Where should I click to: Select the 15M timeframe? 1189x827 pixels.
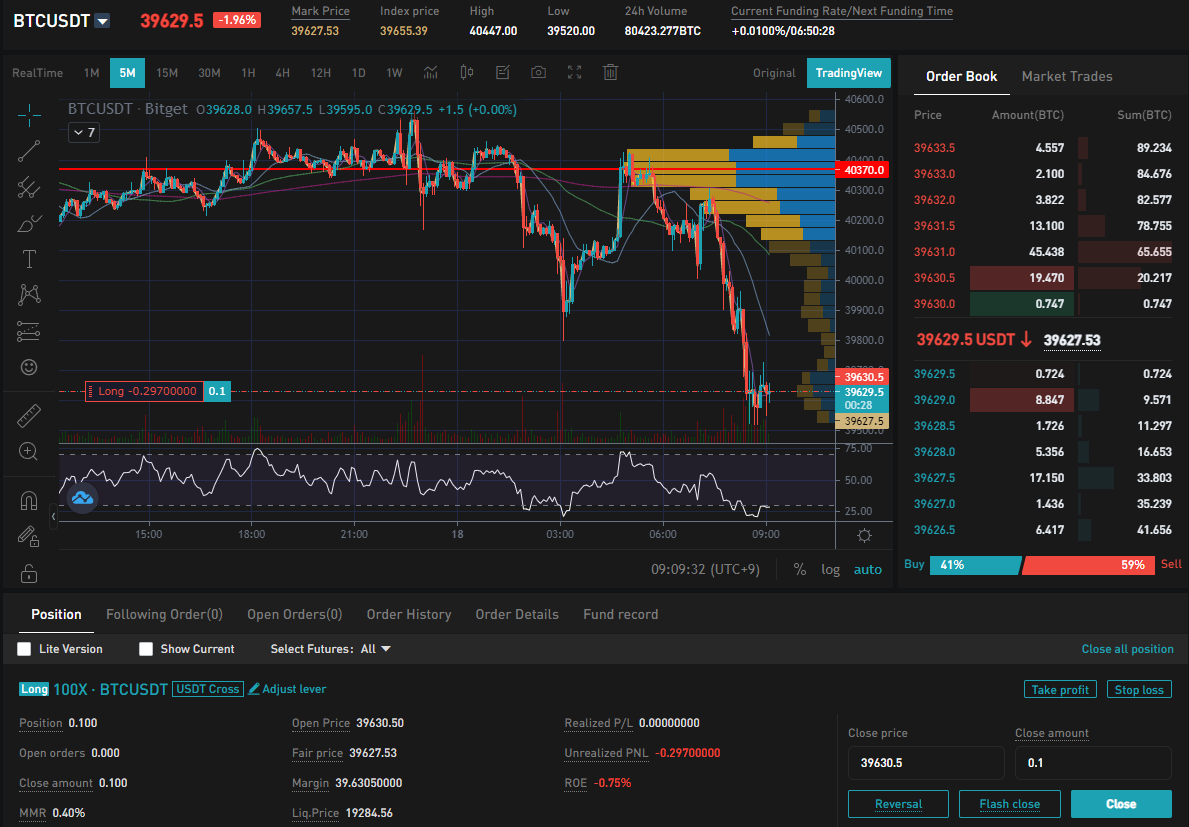[167, 73]
